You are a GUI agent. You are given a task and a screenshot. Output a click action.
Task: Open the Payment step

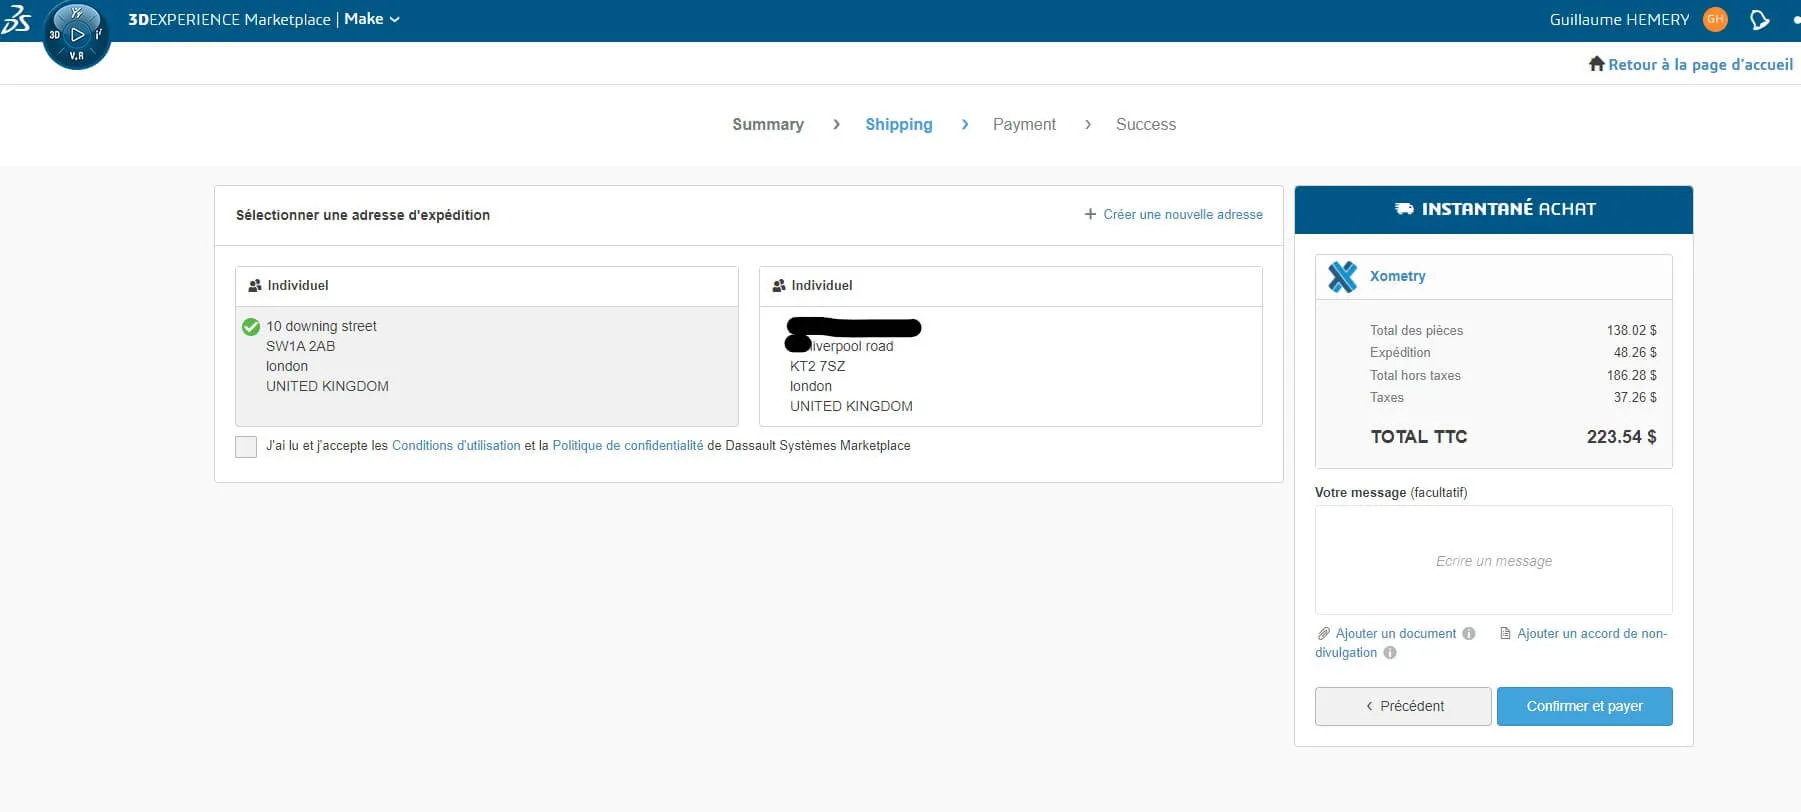tap(1023, 124)
